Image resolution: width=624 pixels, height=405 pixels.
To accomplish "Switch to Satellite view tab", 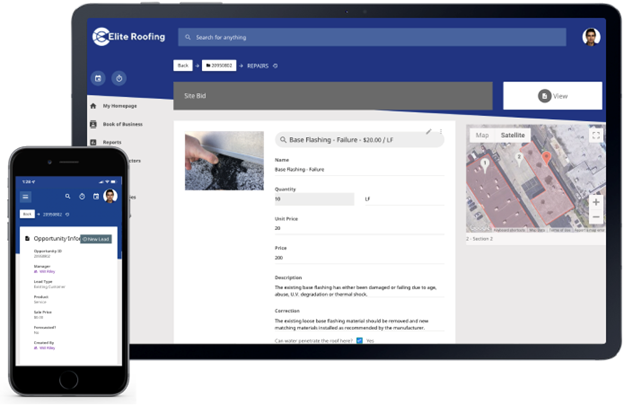I will pos(513,135).
